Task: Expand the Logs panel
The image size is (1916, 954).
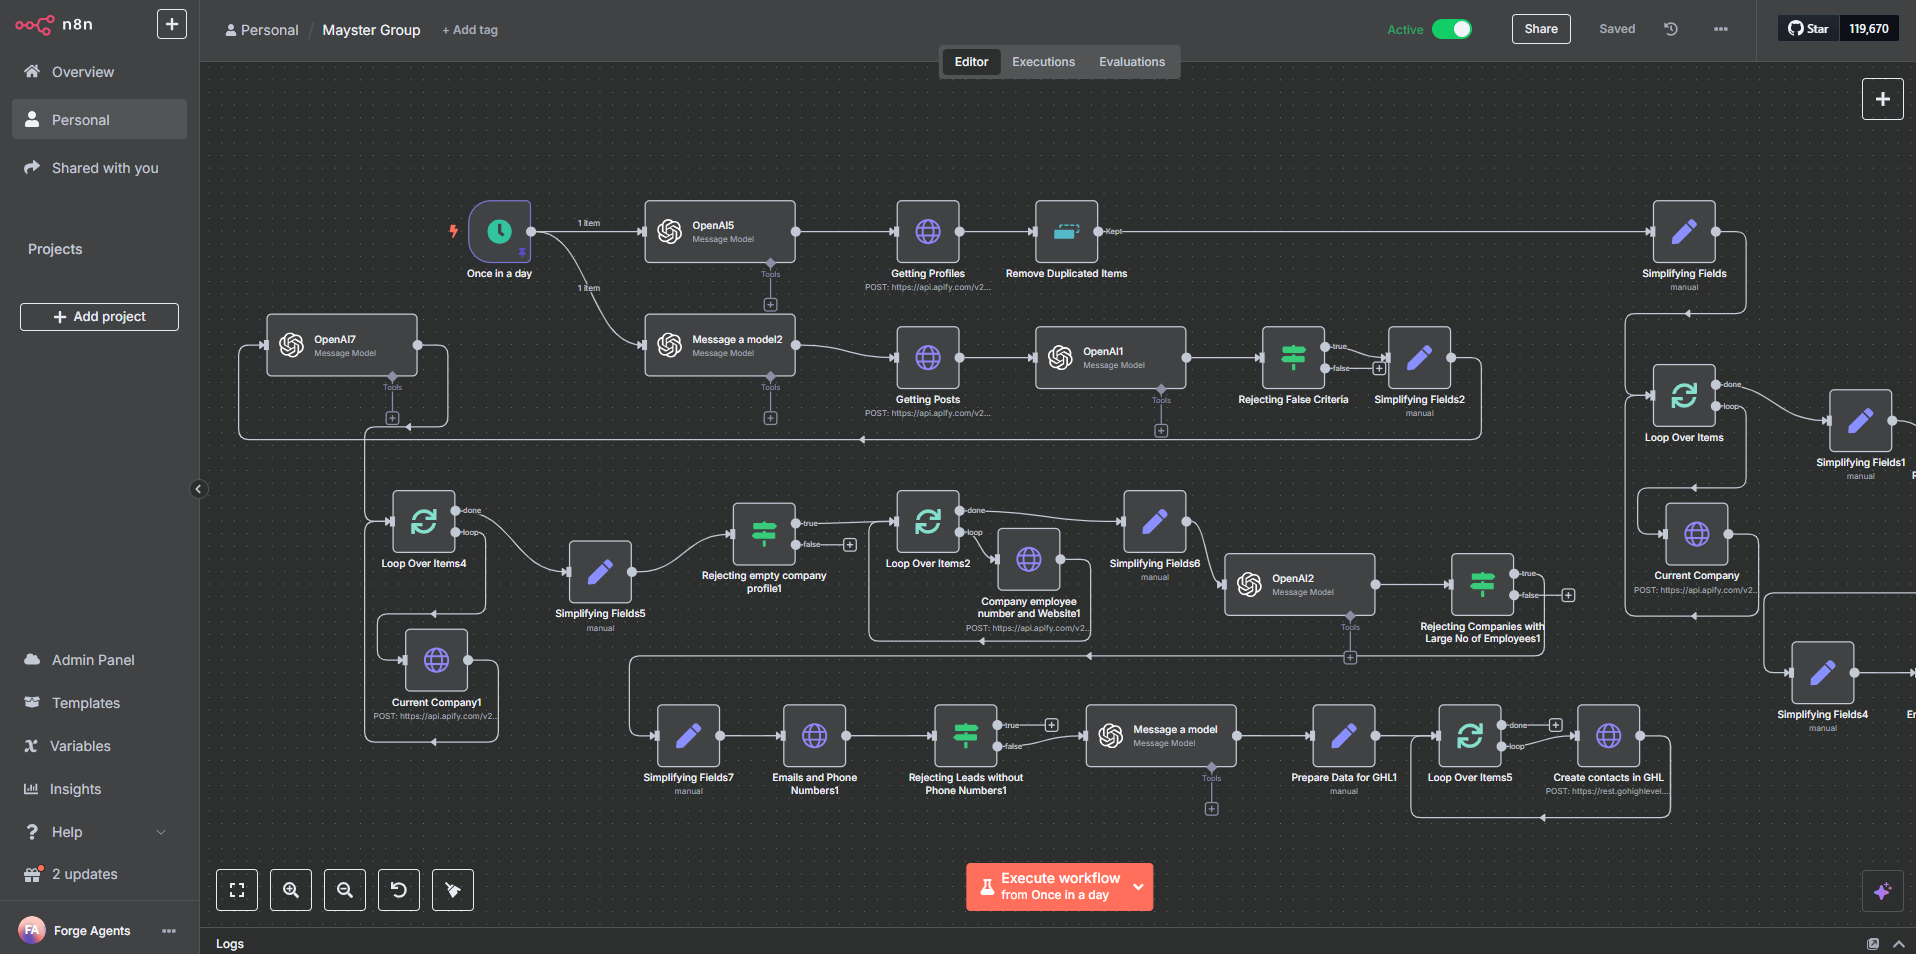Action: point(1898,943)
